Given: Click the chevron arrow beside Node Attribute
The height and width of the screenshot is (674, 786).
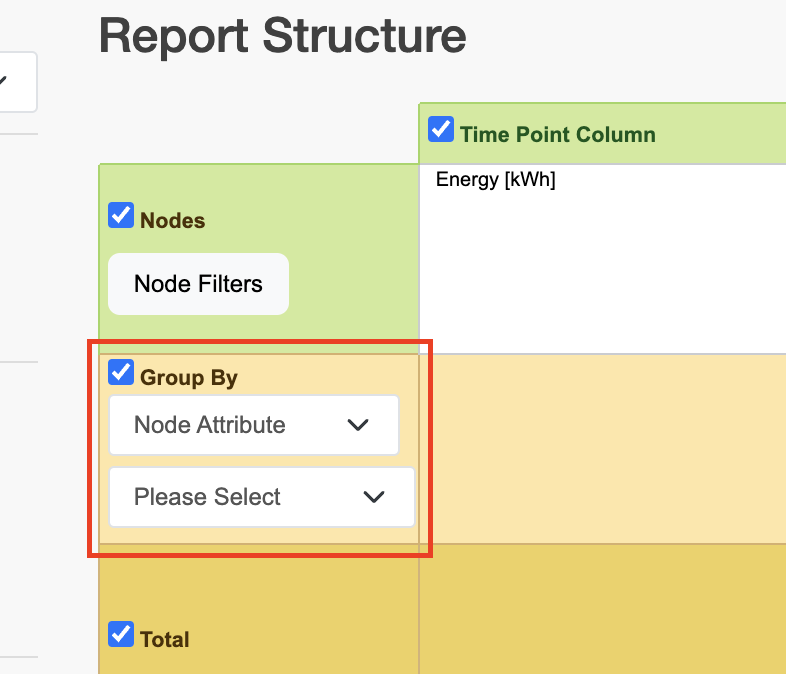Looking at the screenshot, I should 358,425.
